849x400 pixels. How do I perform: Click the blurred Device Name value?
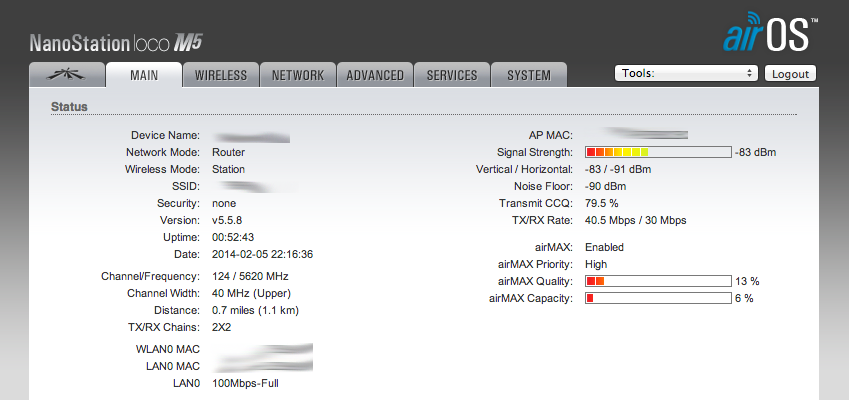point(252,135)
